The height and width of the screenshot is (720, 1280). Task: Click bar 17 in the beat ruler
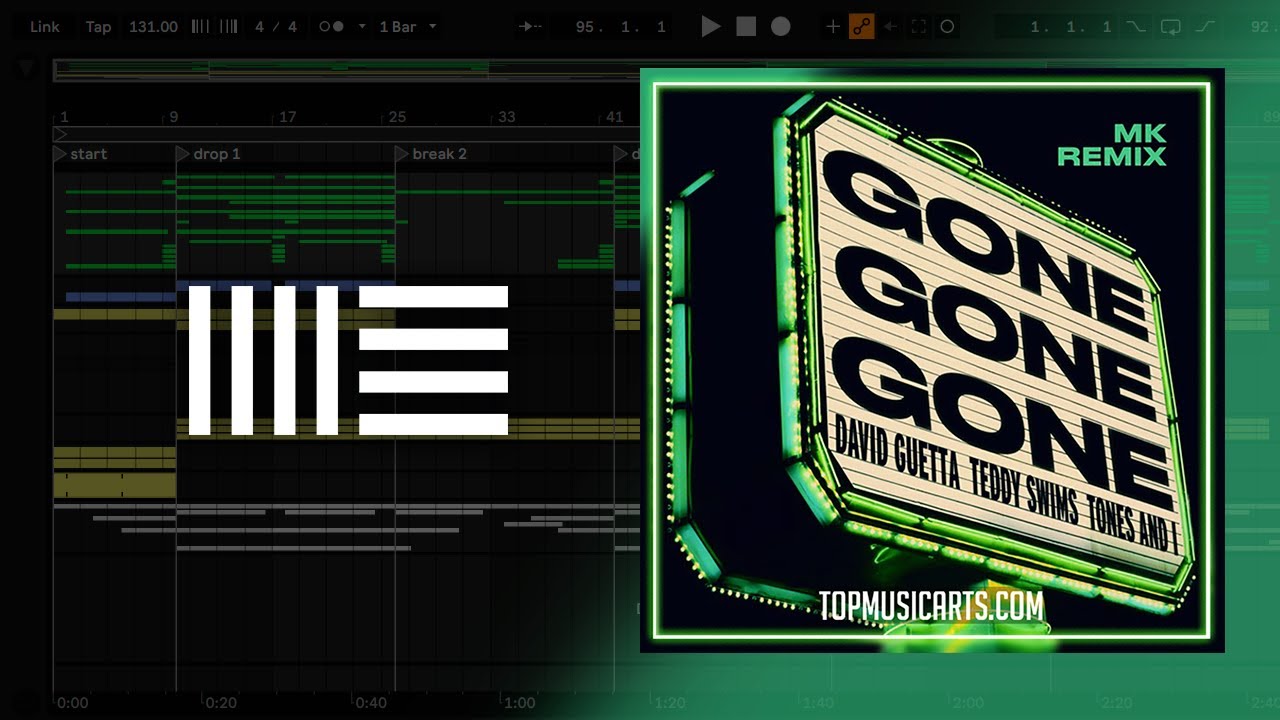(288, 117)
